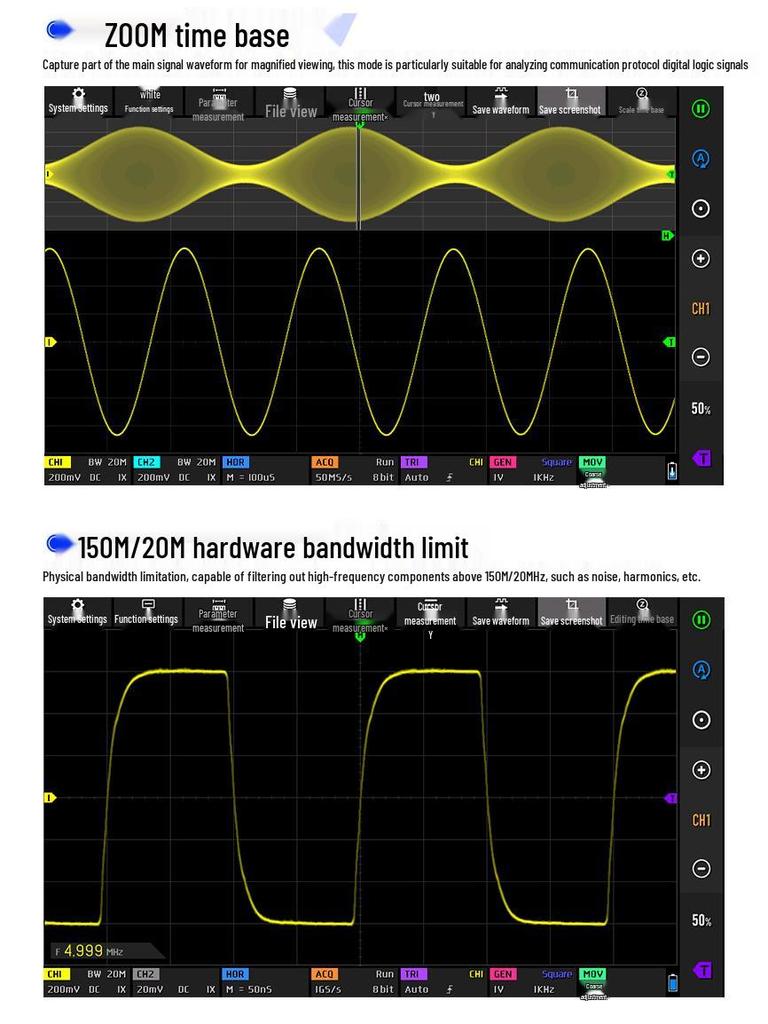Click Save waveform in ZOOM time base screen
Image resolution: width=768 pixels, height=1024 pixels.
500,104
